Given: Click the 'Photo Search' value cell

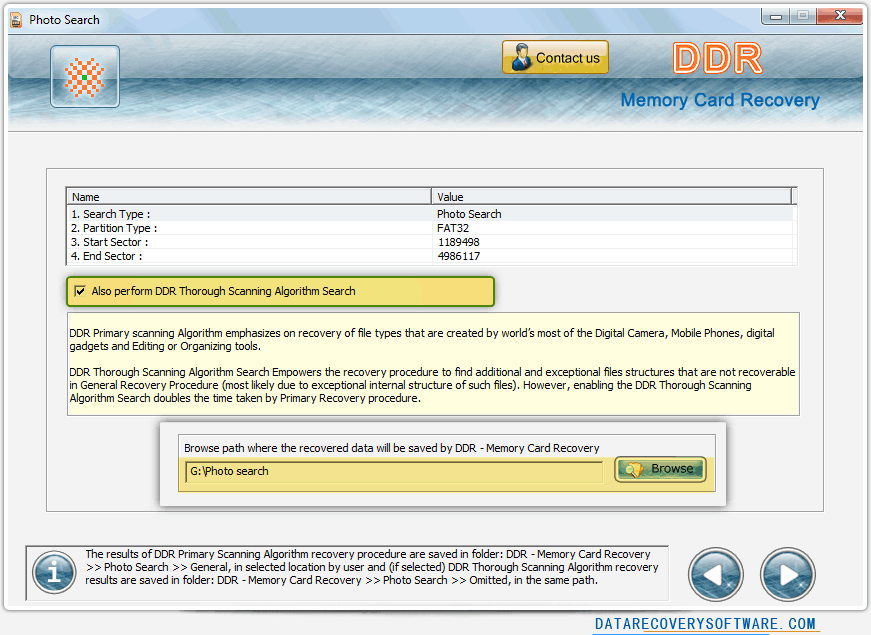Looking at the screenshot, I should pos(469,214).
